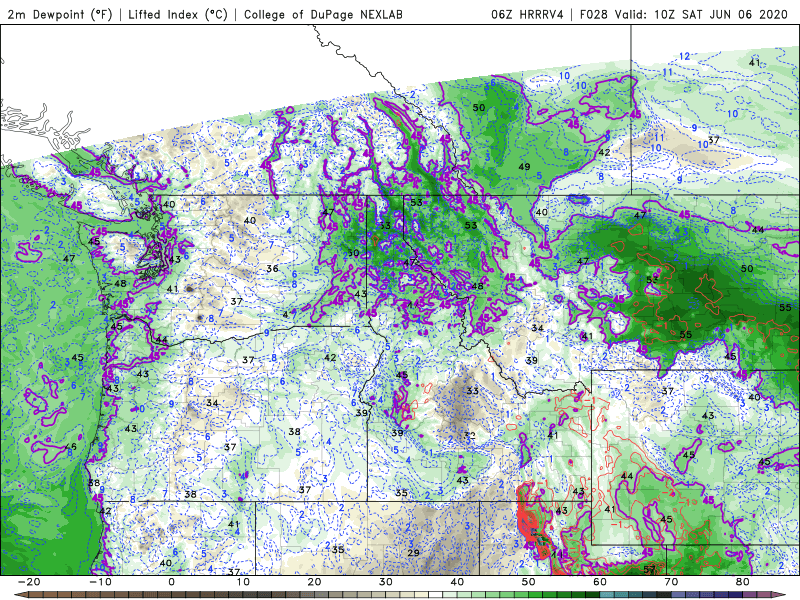Click the blue lifted index value 12
Image resolution: width=800 pixels, height=600 pixels.
coord(685,56)
